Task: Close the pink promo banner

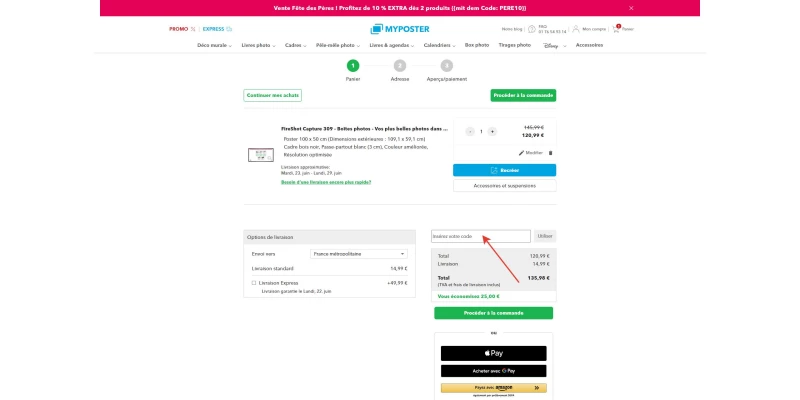Action: 631,8
